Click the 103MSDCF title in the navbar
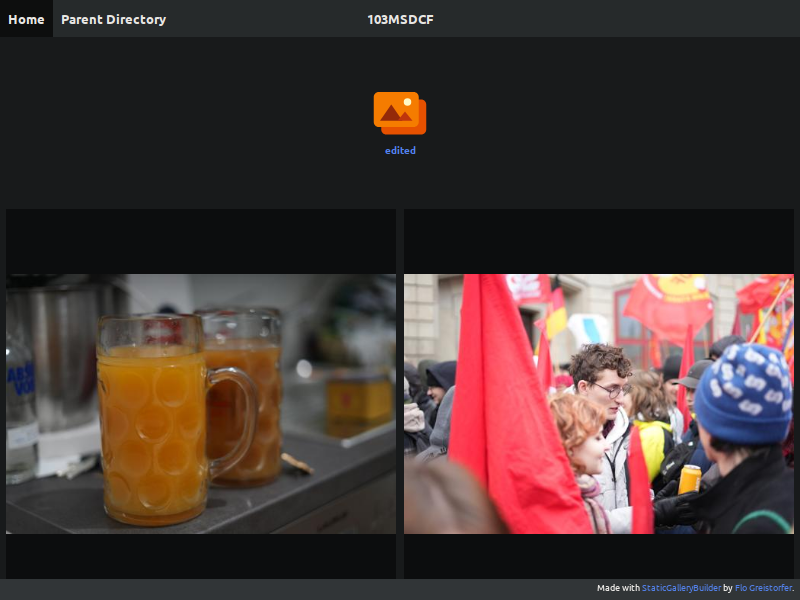The height and width of the screenshot is (600, 800). [x=400, y=18]
